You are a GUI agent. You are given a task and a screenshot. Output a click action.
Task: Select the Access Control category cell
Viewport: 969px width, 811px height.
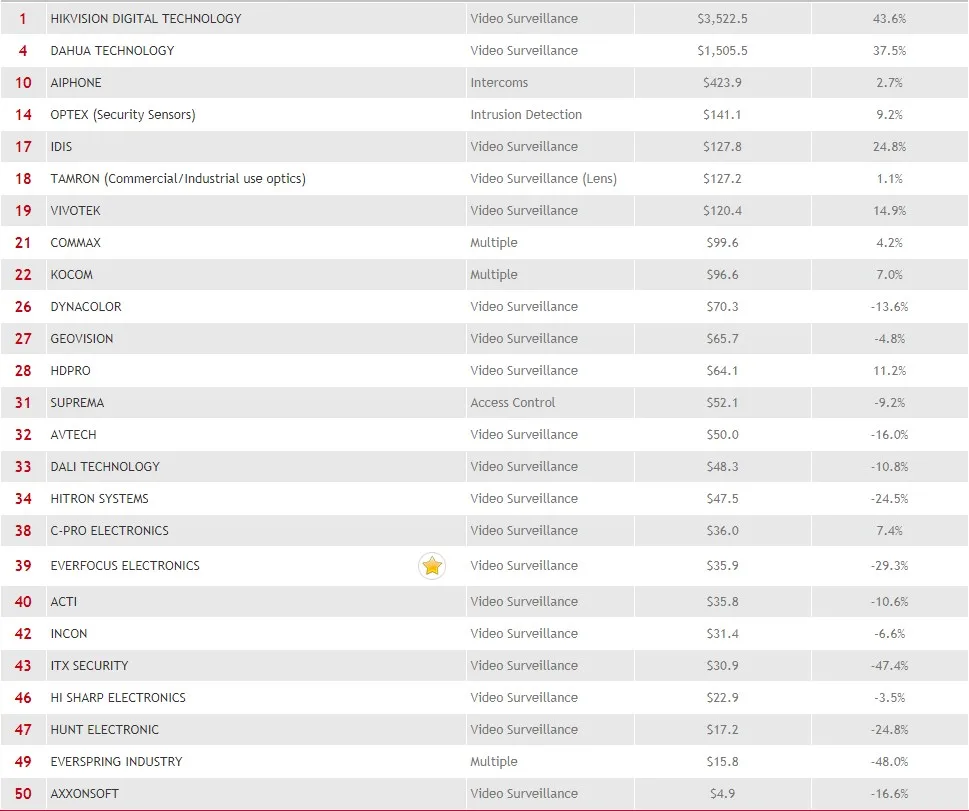(x=513, y=403)
